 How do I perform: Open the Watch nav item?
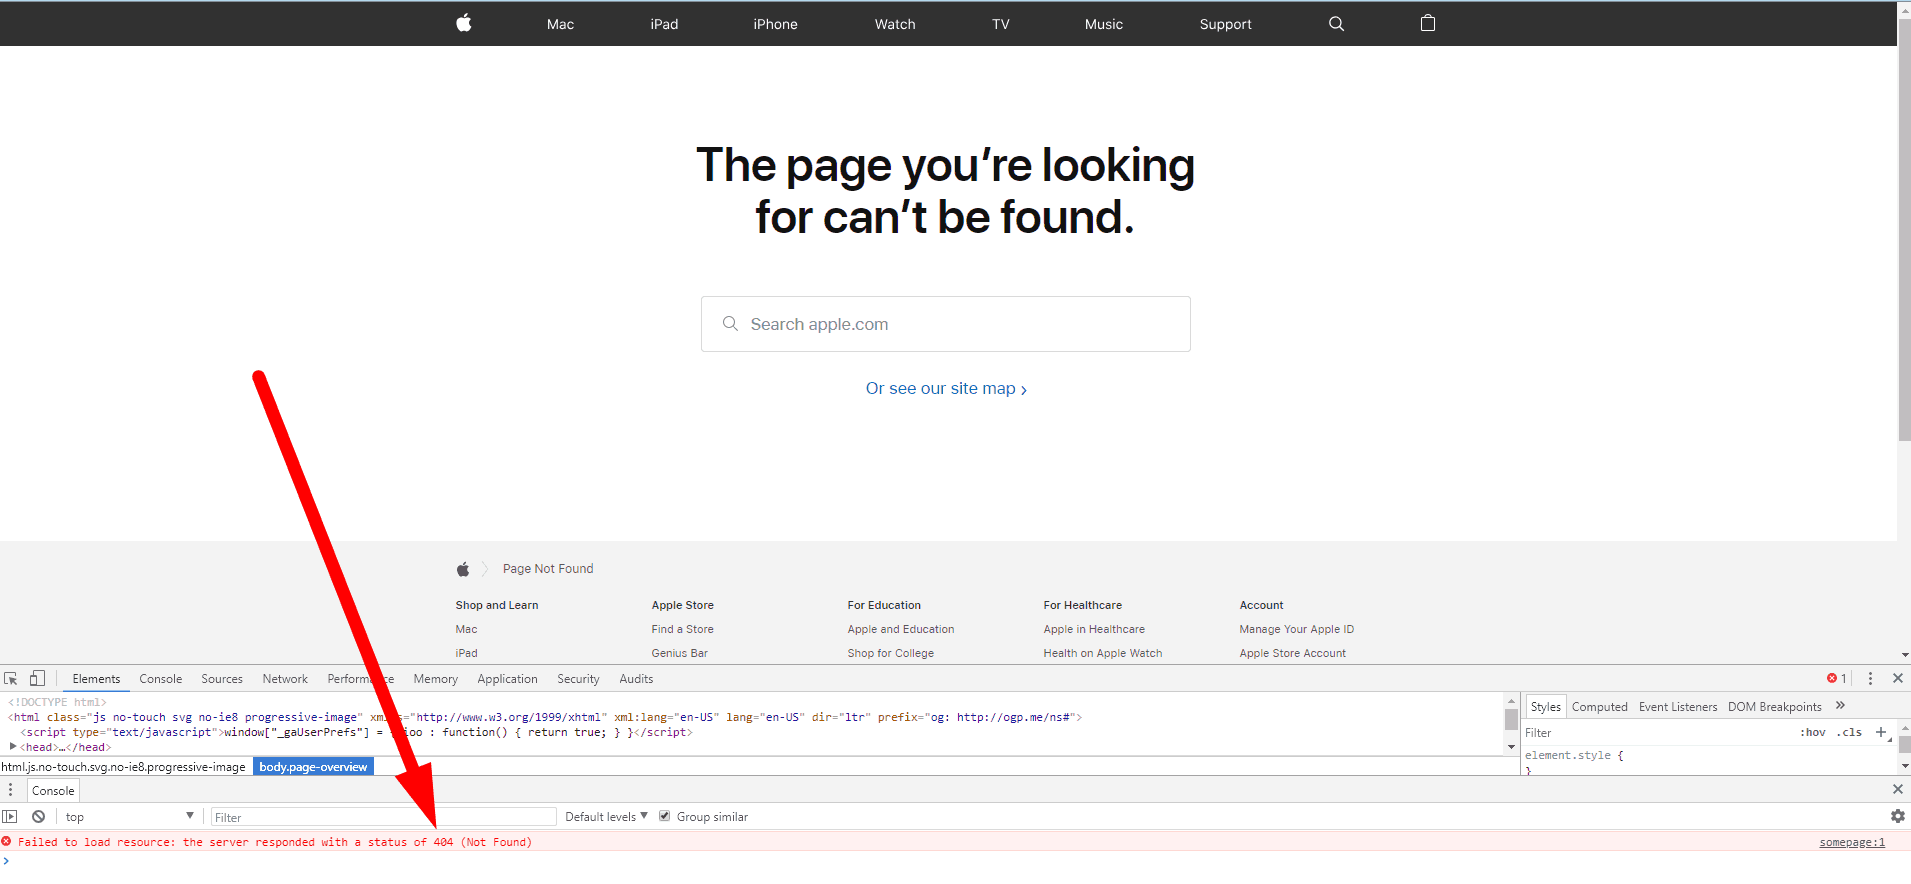(x=895, y=24)
